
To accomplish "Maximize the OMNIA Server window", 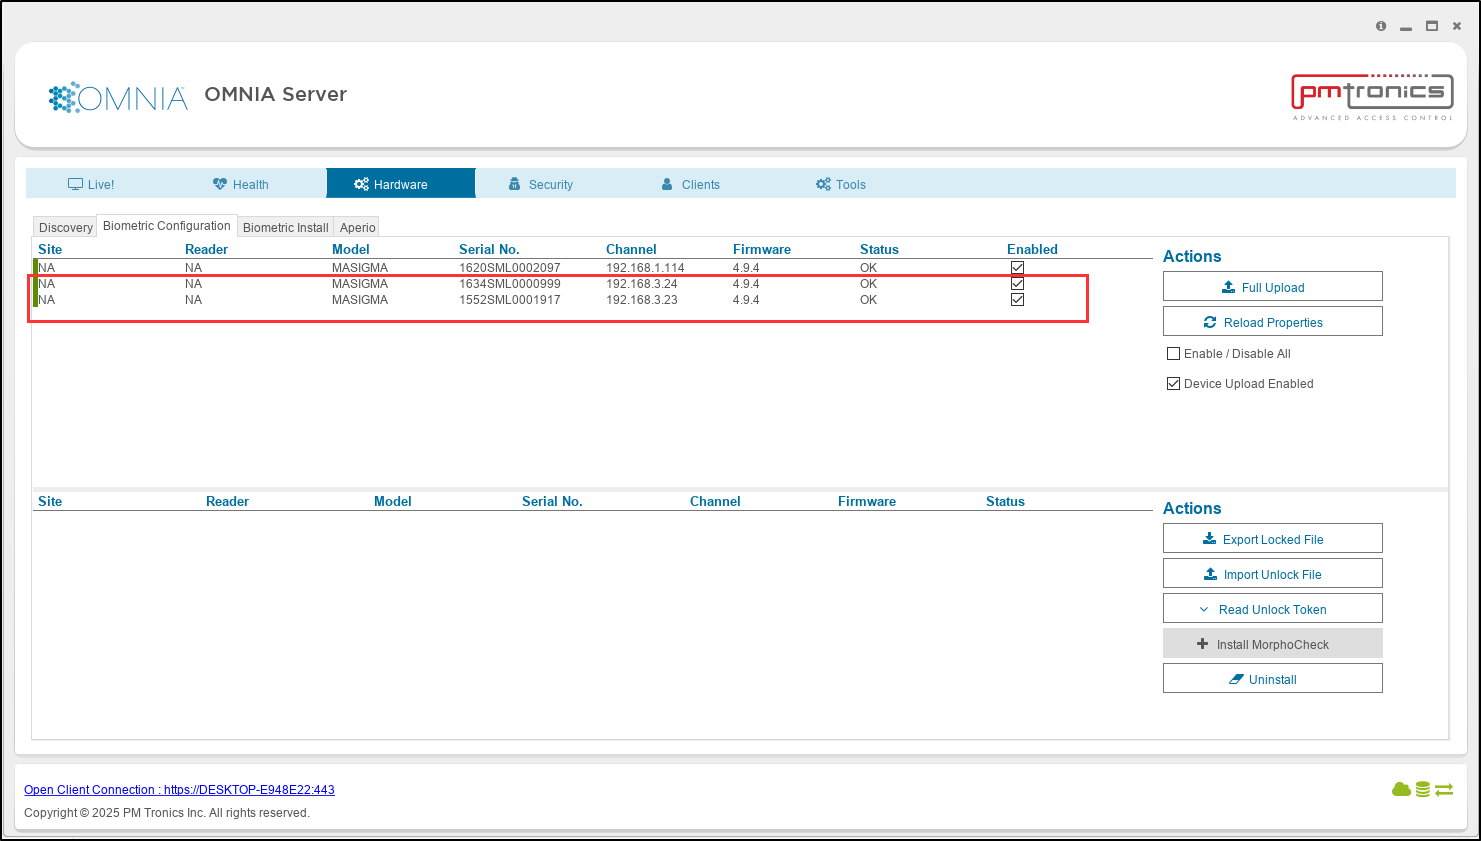I will (x=1432, y=26).
